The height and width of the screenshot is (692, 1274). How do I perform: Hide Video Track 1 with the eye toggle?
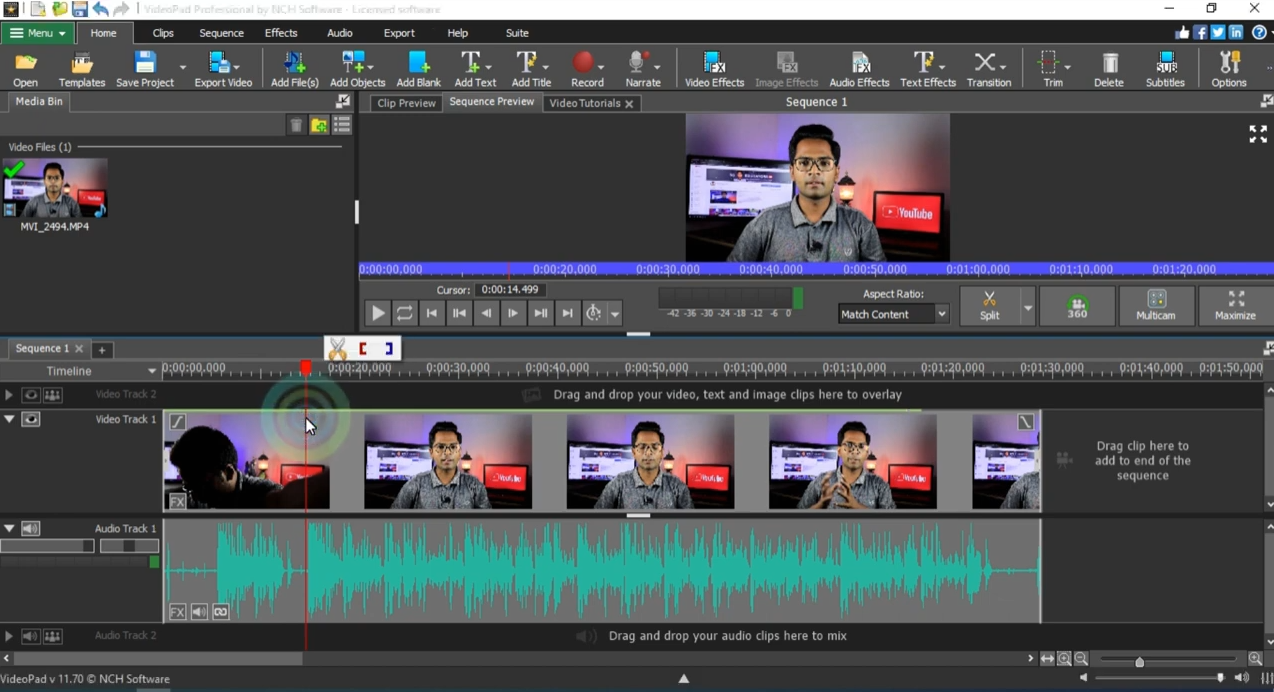(x=30, y=419)
